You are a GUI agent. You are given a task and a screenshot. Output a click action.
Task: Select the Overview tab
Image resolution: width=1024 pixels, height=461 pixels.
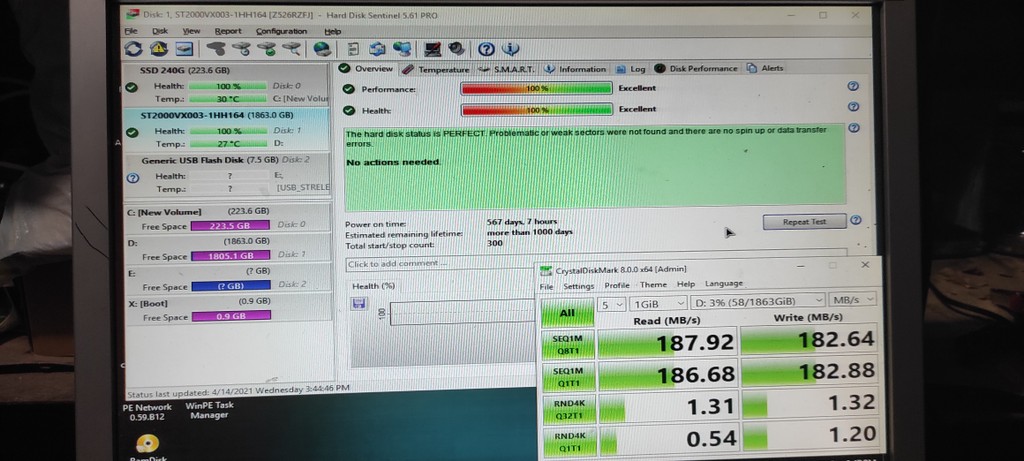click(367, 69)
